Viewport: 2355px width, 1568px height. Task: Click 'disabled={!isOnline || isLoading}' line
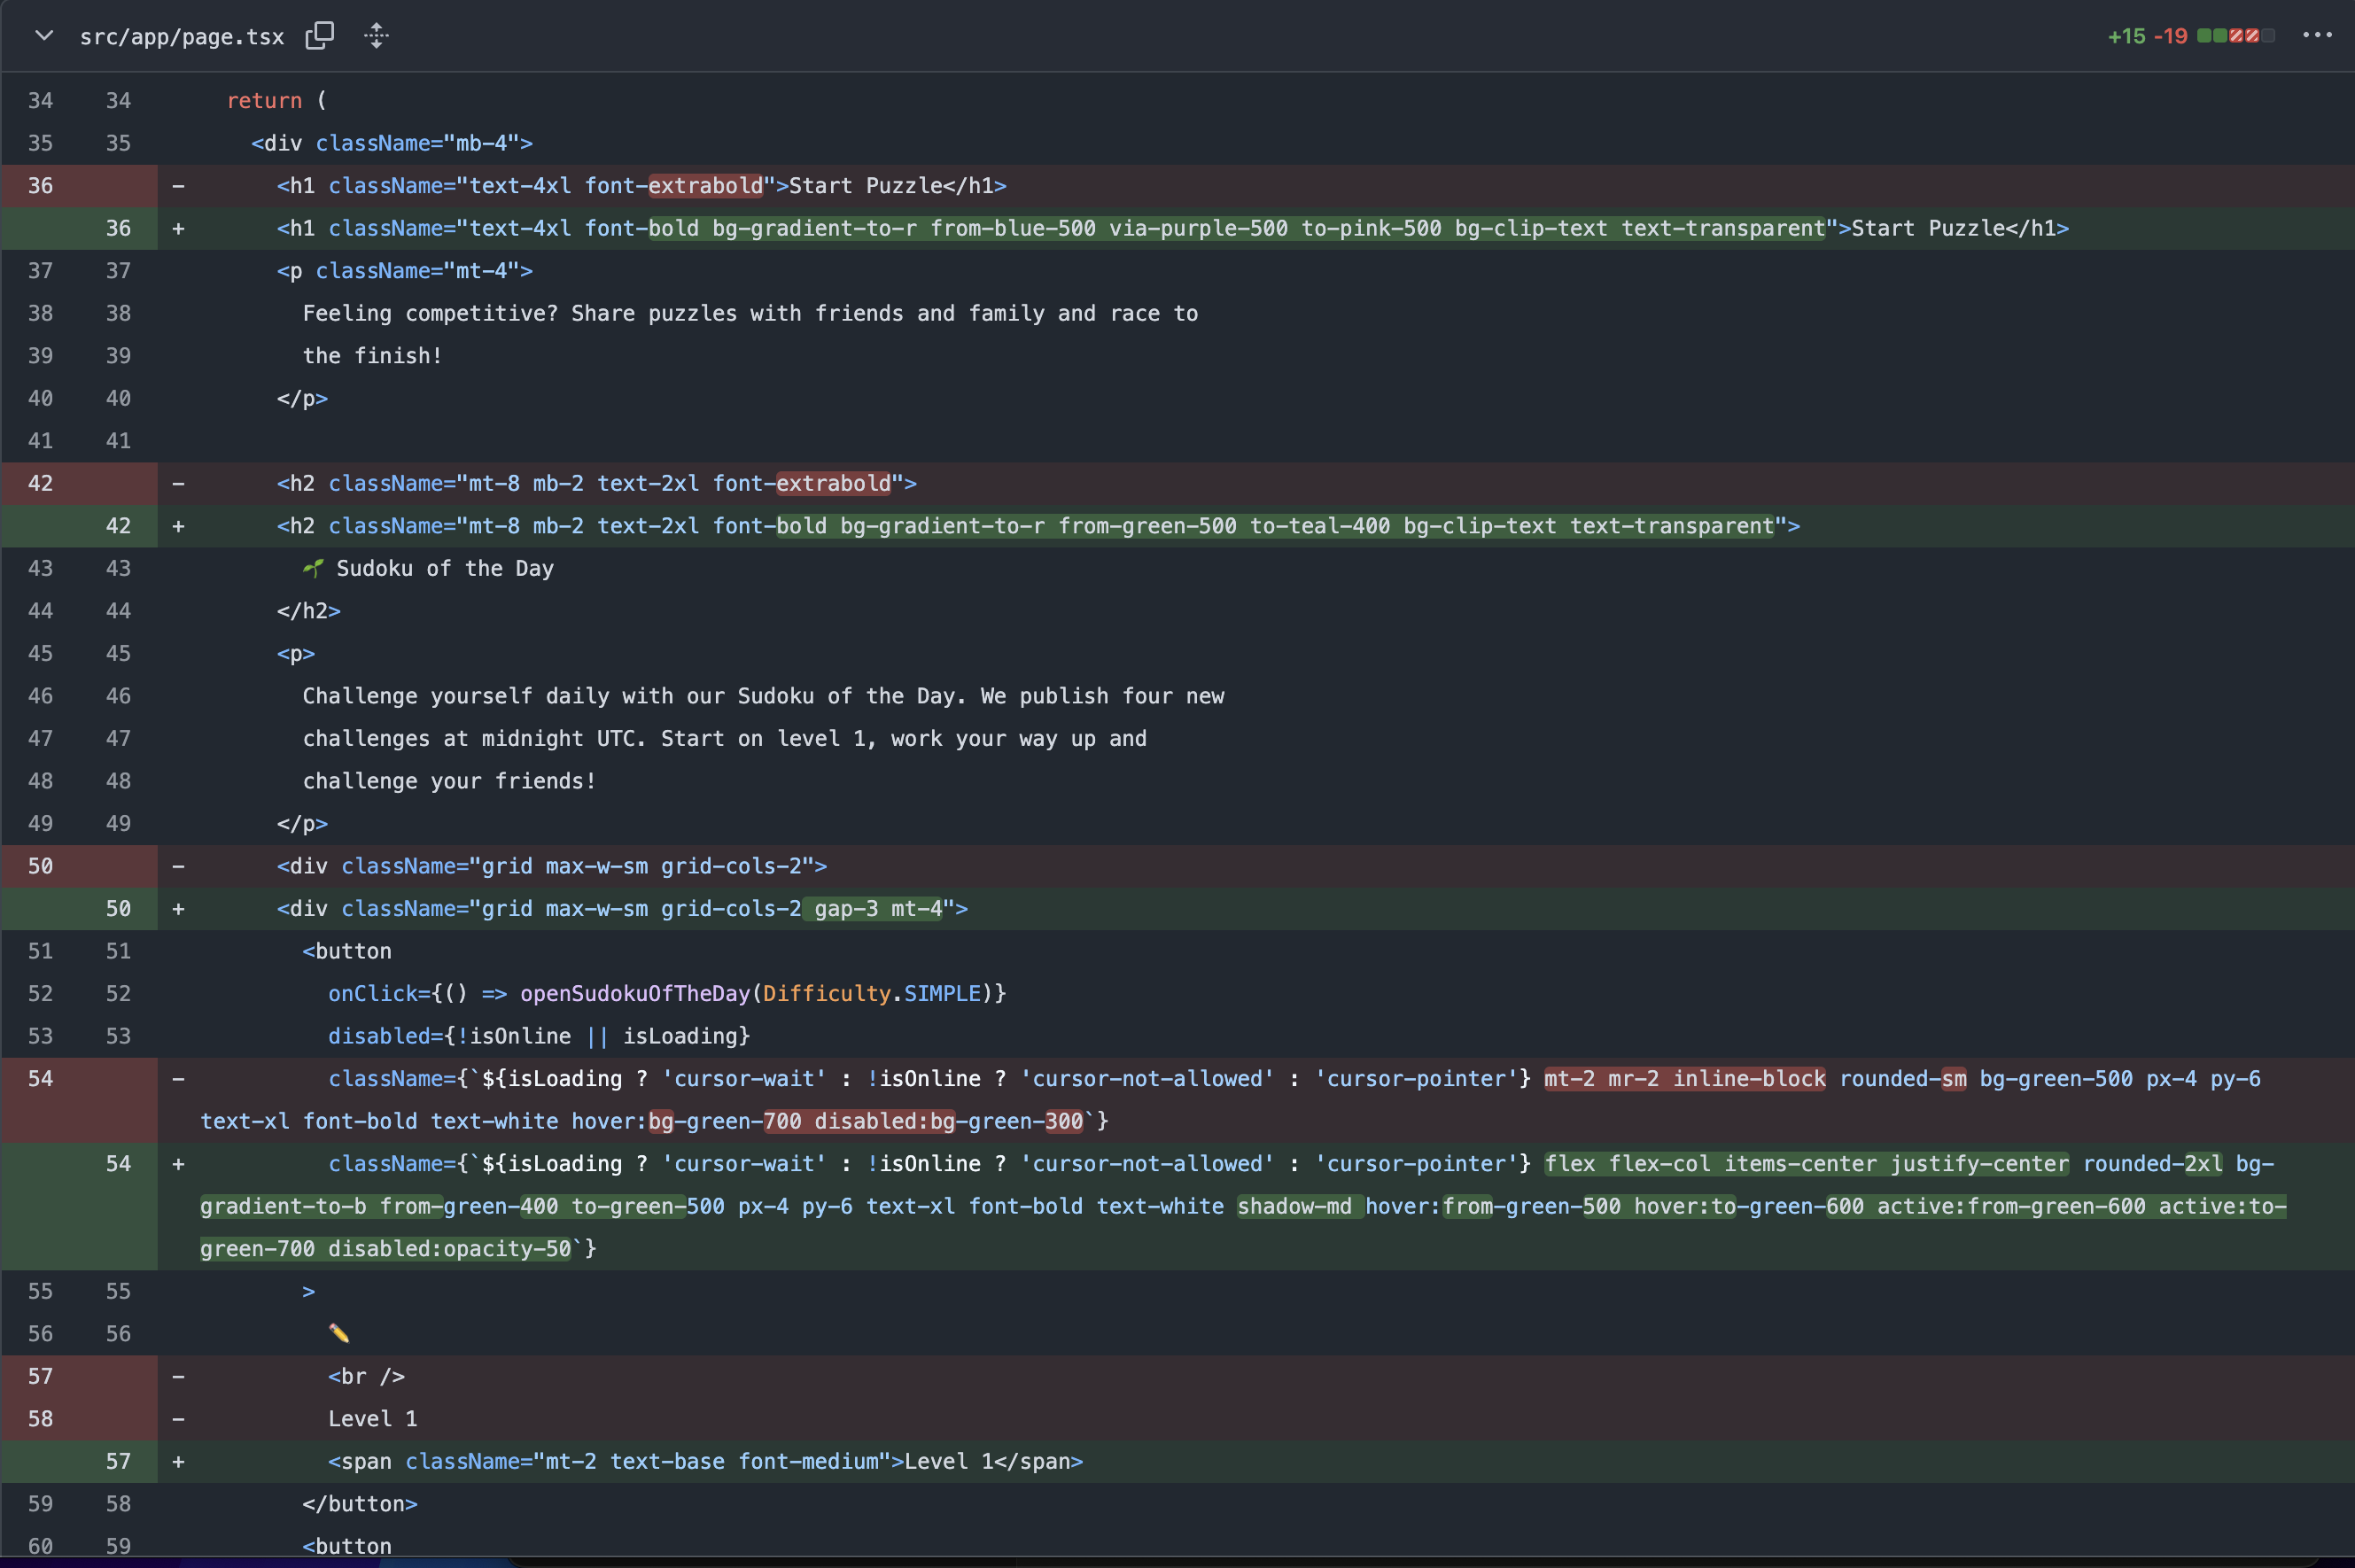[539, 1036]
